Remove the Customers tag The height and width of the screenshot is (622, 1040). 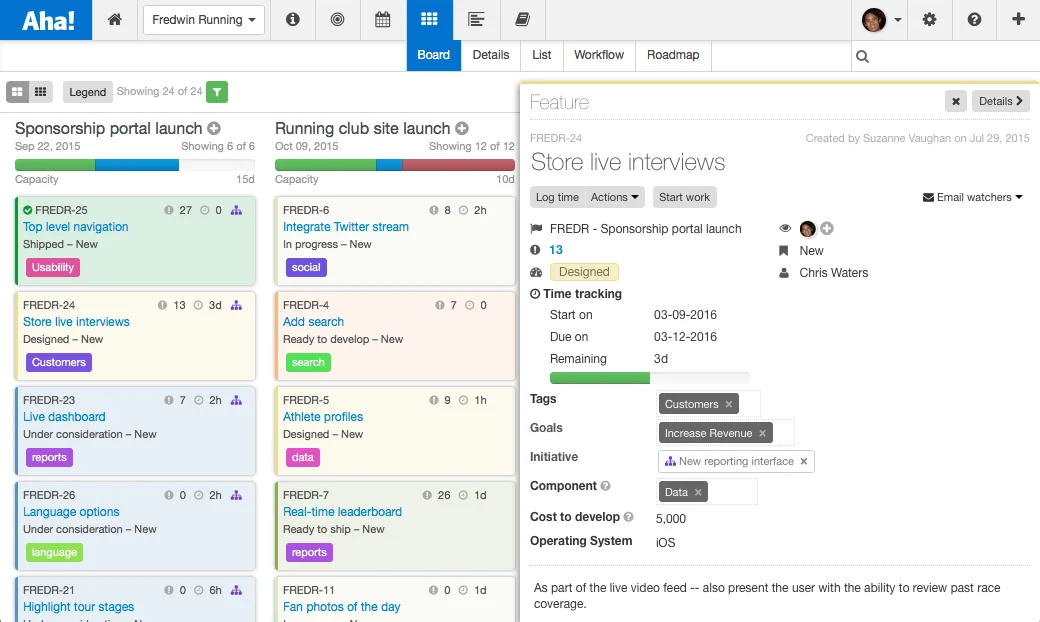(x=729, y=404)
